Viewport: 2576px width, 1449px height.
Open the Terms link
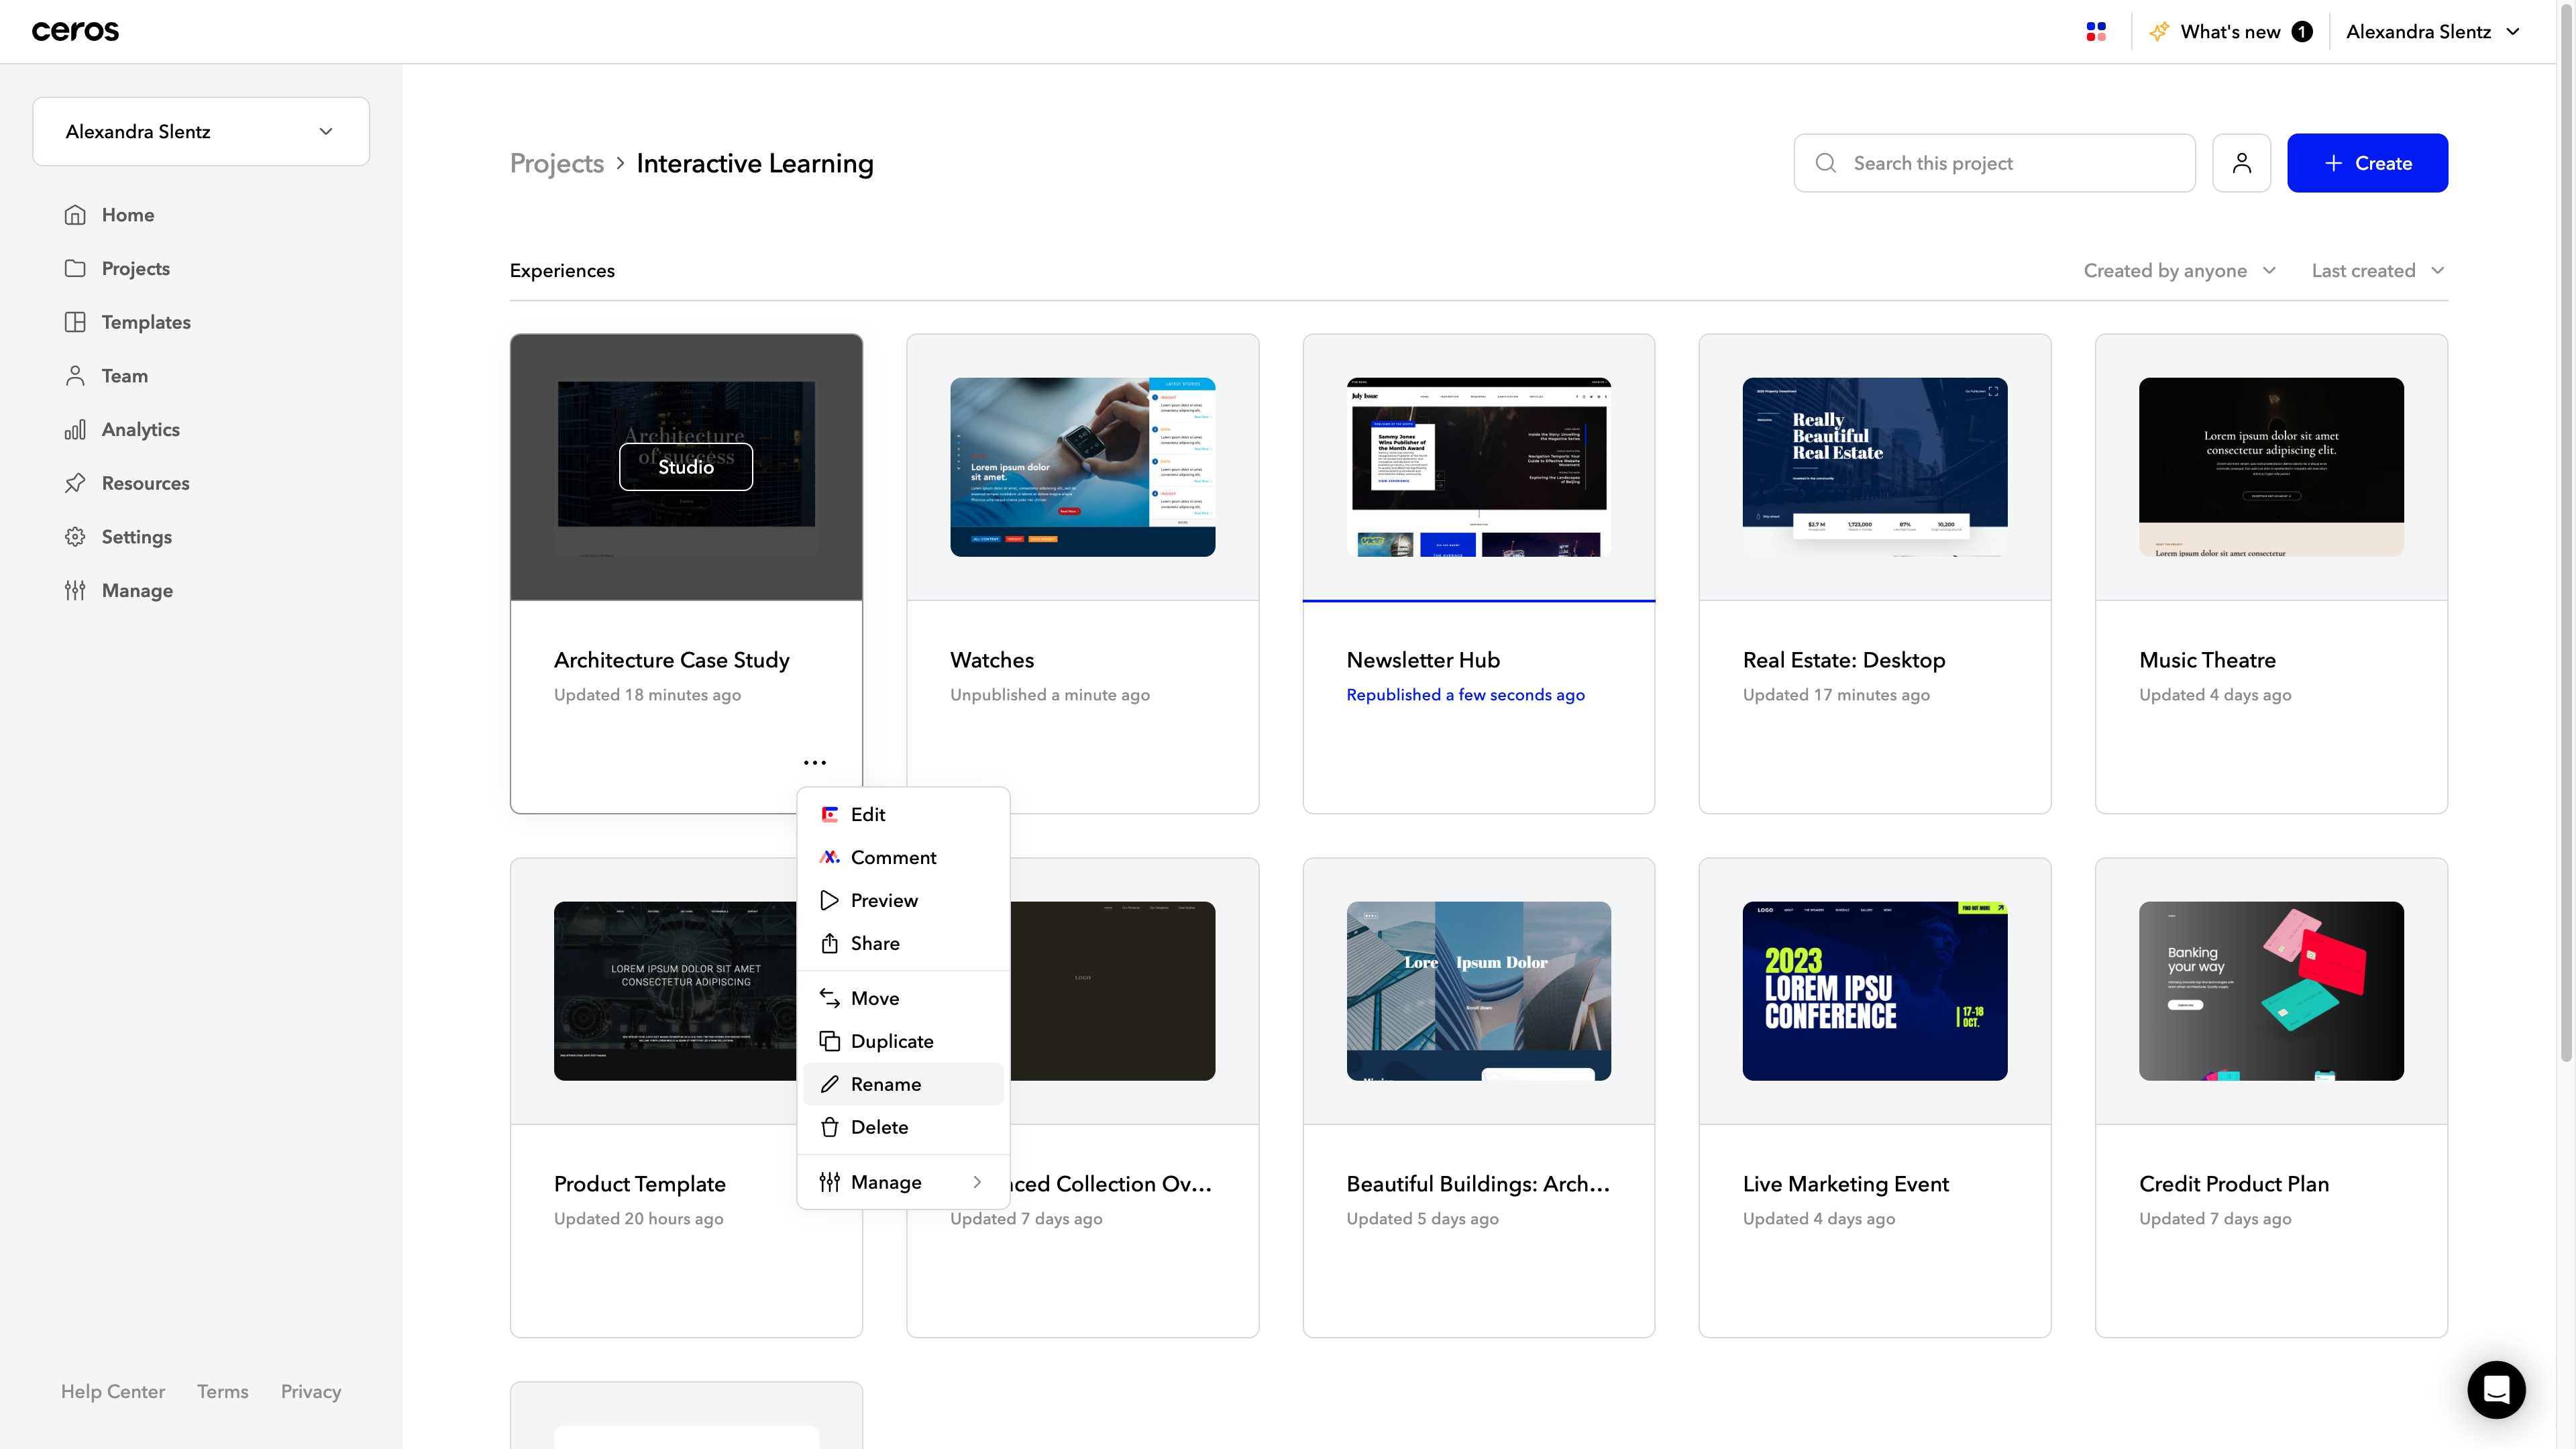222,1391
